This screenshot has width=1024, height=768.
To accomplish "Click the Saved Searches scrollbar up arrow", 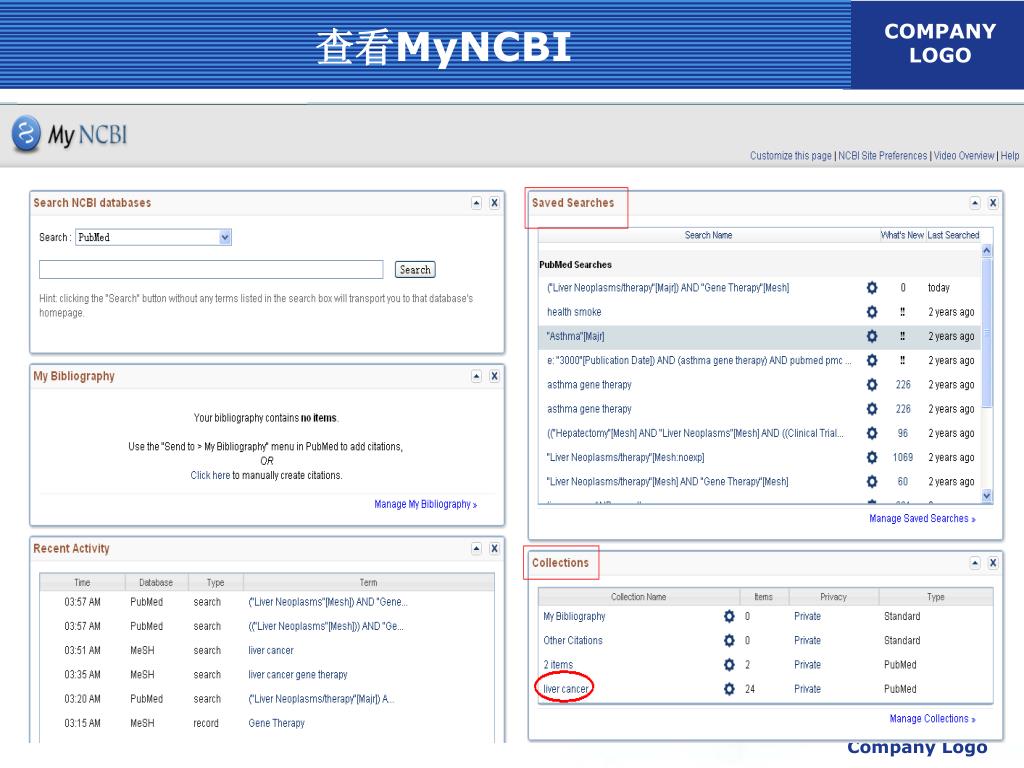I will [987, 251].
